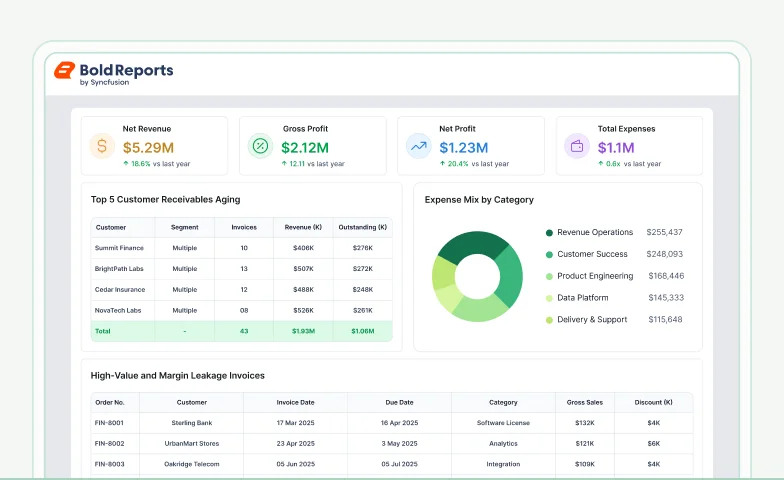Screen dimensions: 784x480
Task: Click the Bold Reports logo icon
Action: click(x=64, y=70)
